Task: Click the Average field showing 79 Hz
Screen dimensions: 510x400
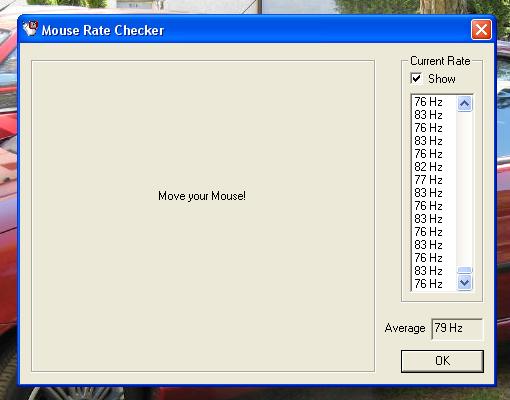Action: [x=457, y=329]
